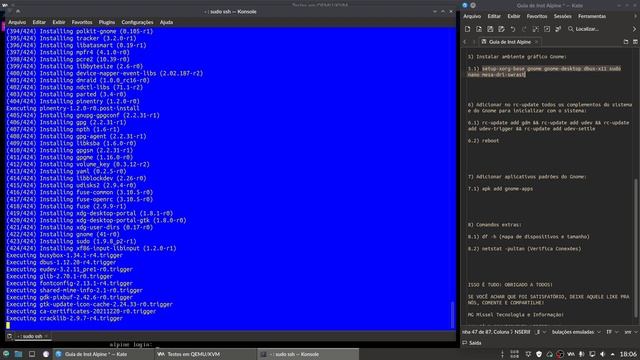
Task: Open Ferramentas menu in Kate
Action: point(592,16)
